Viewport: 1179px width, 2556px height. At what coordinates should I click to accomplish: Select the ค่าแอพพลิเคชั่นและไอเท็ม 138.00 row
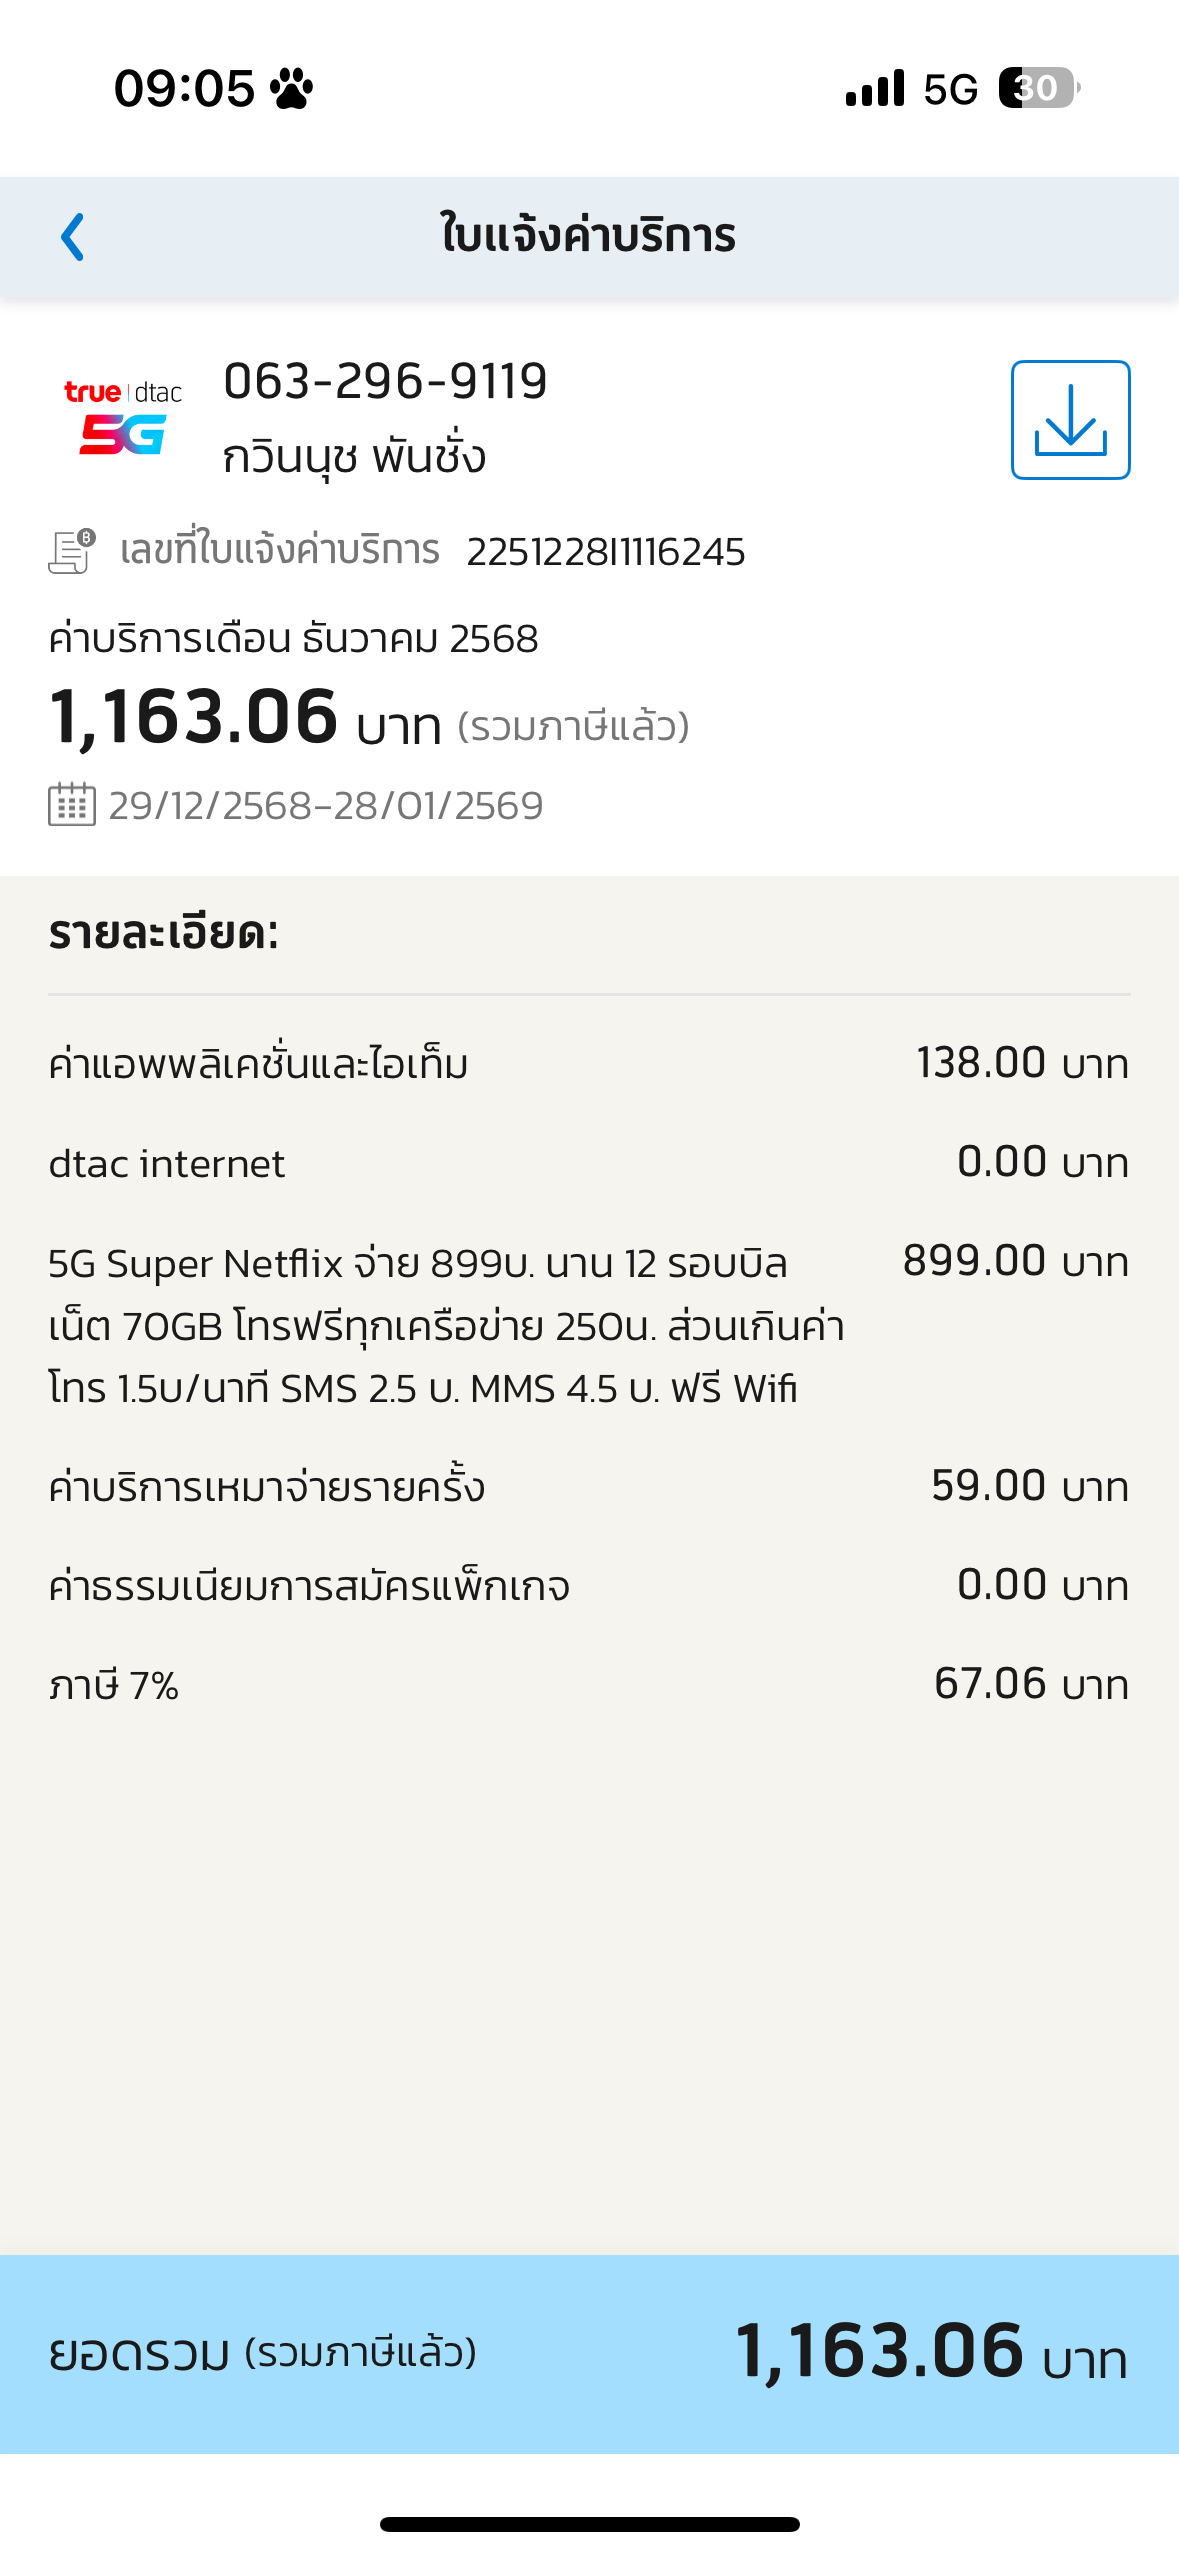pos(588,1063)
